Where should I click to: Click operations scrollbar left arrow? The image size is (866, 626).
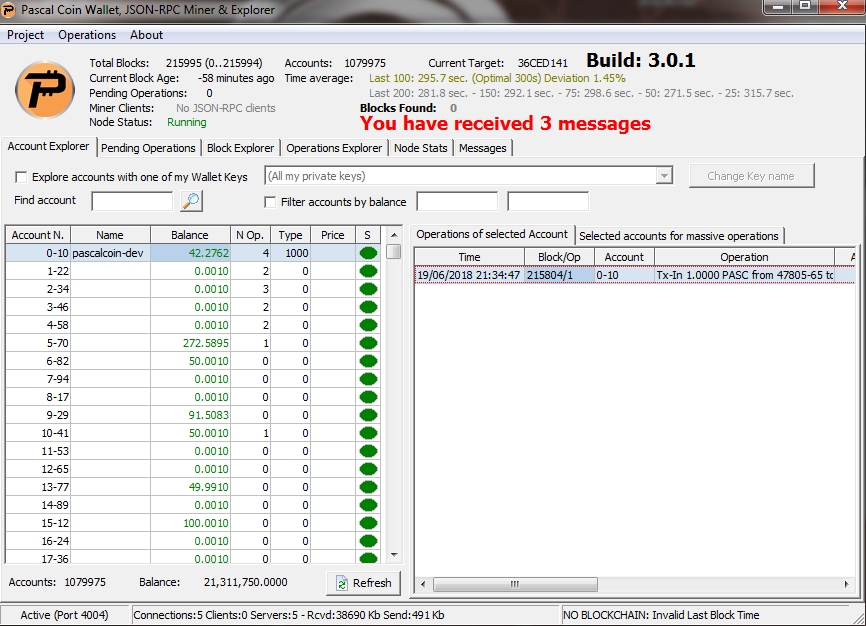pos(423,584)
